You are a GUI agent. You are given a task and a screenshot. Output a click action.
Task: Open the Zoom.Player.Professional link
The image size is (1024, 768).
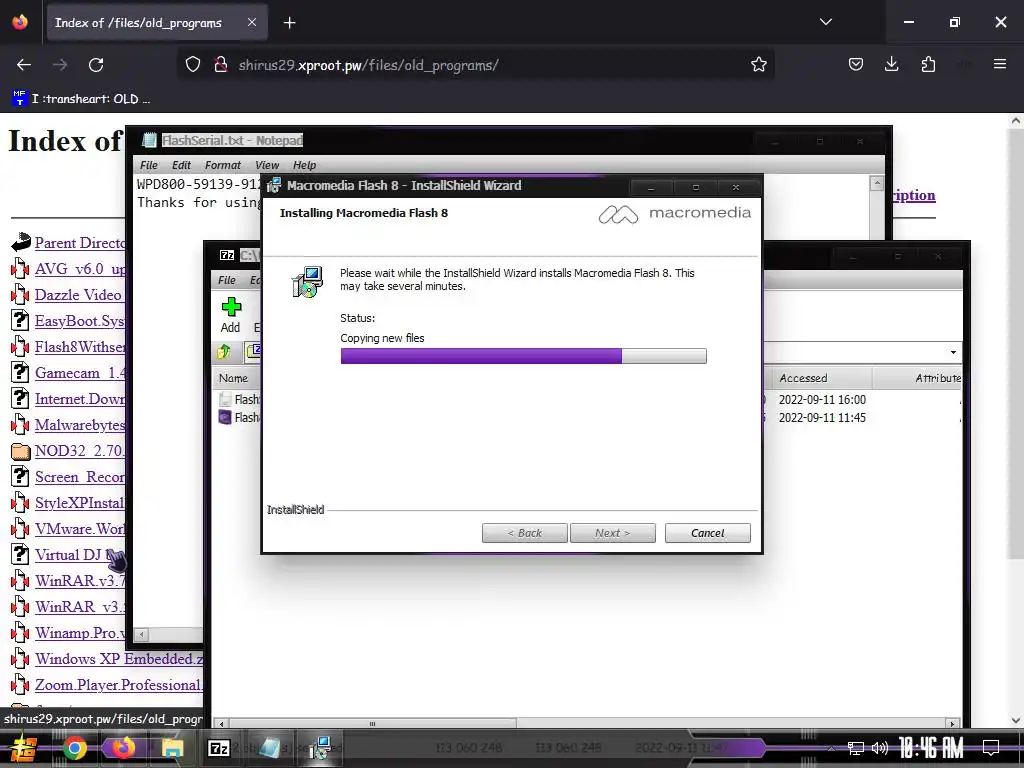(x=118, y=685)
